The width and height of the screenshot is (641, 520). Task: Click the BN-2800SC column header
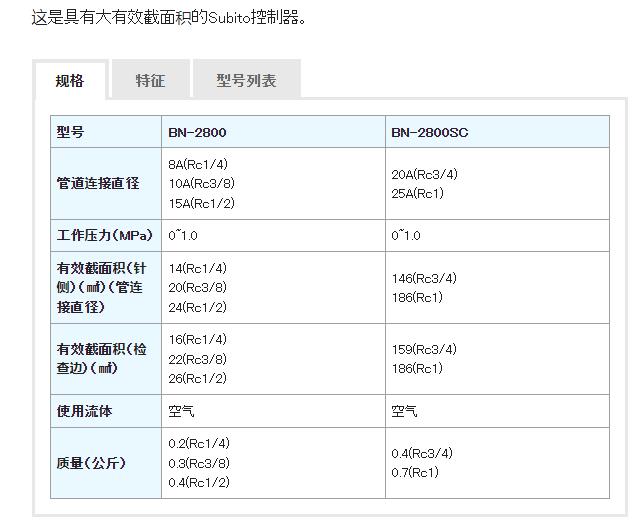coord(429,132)
